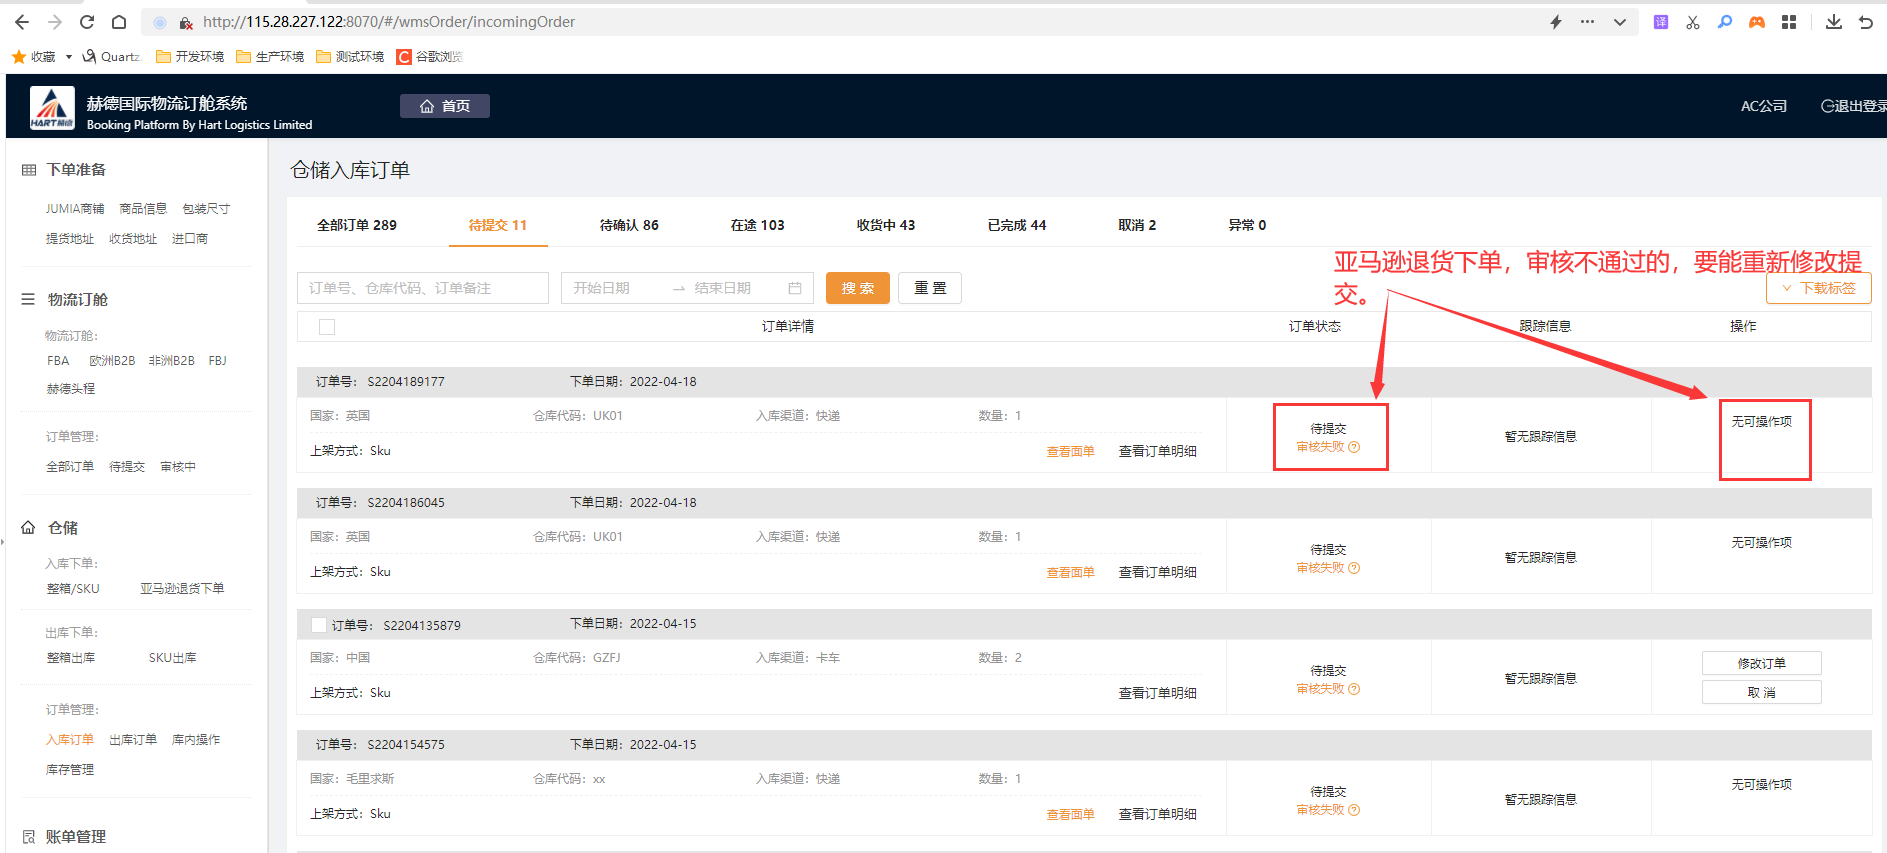Click the translate icon in browser toolbar

click(1661, 22)
